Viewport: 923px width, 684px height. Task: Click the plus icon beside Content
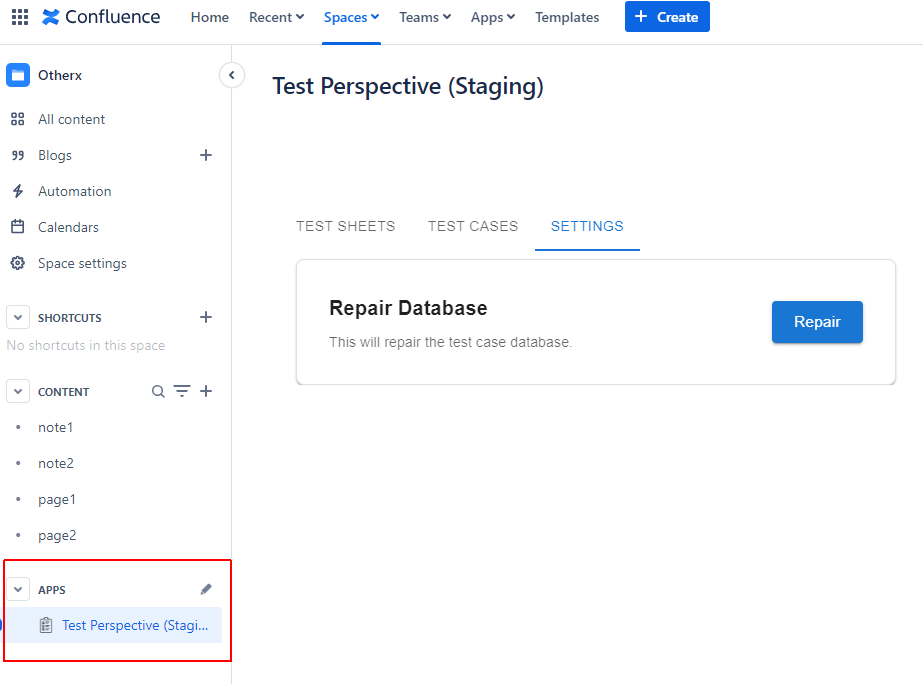tap(206, 391)
